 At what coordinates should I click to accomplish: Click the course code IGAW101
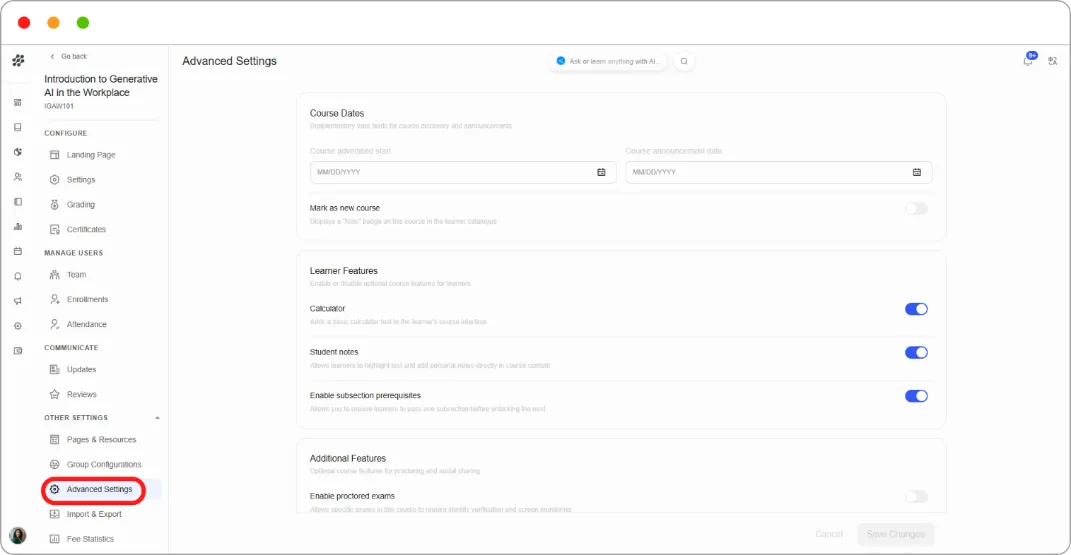pyautogui.click(x=59, y=106)
